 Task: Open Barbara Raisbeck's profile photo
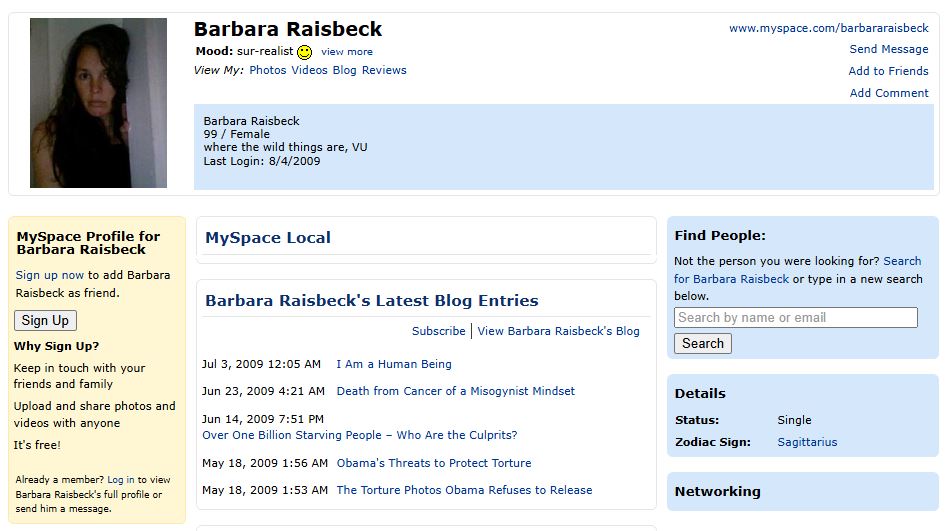point(98,102)
